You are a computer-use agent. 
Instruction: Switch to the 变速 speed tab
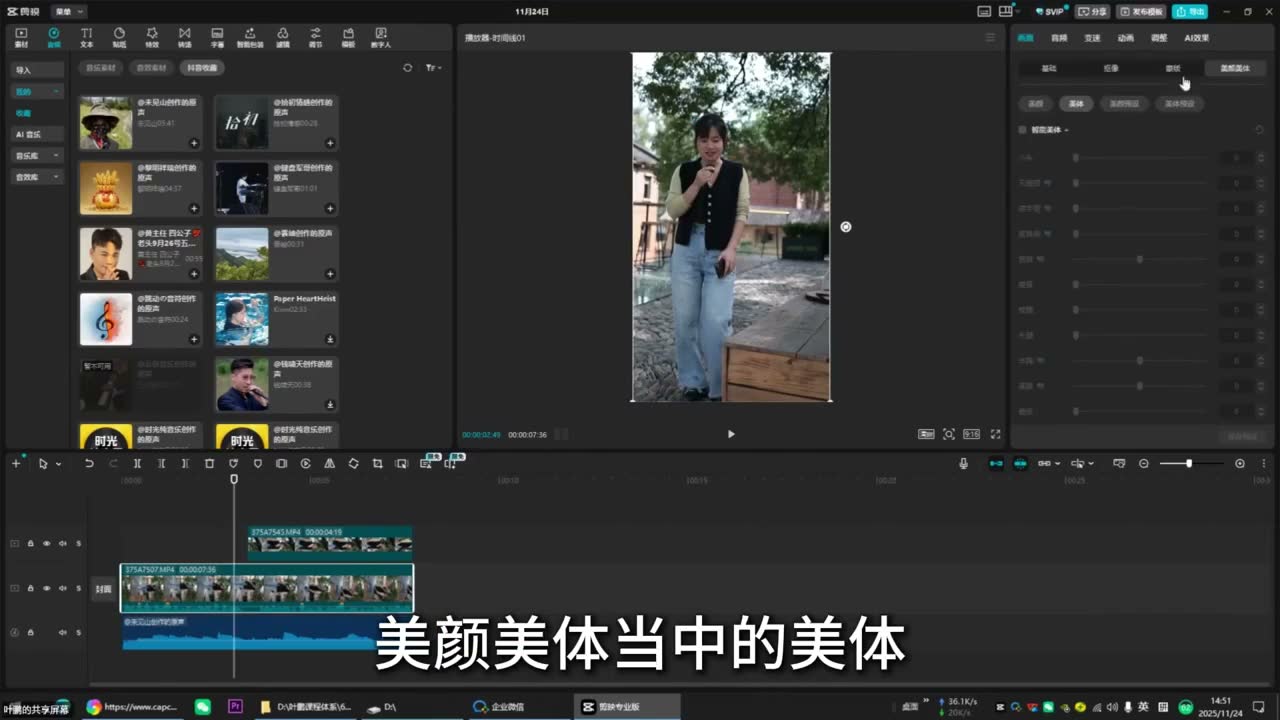coord(1092,38)
